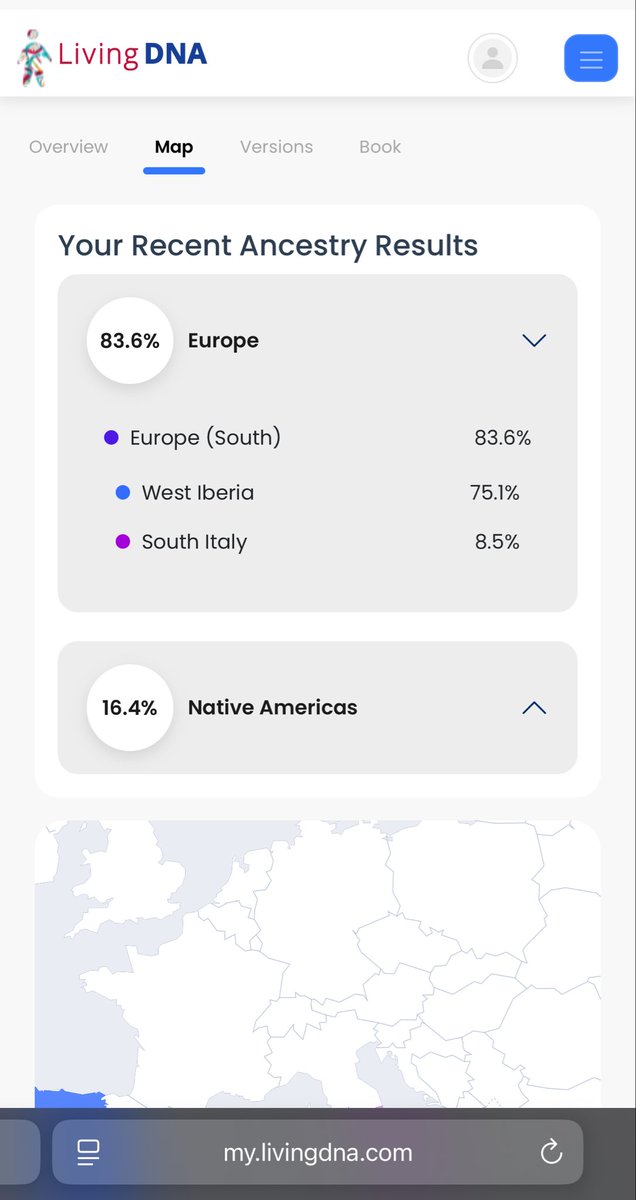Tap the my.livingdna.com address field
This screenshot has width=636, height=1200.
click(x=317, y=1153)
